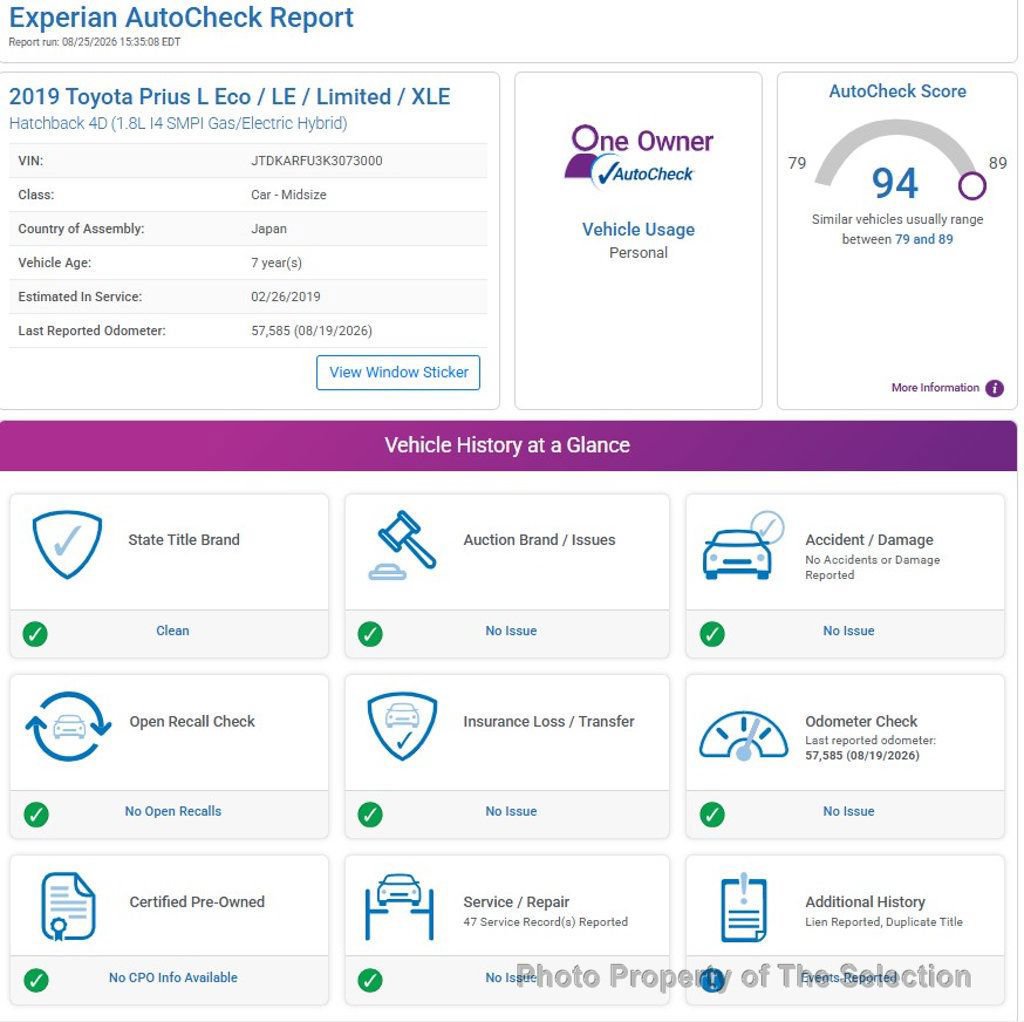
Task: Open No Issue link under Accident / Damage
Action: tap(848, 631)
